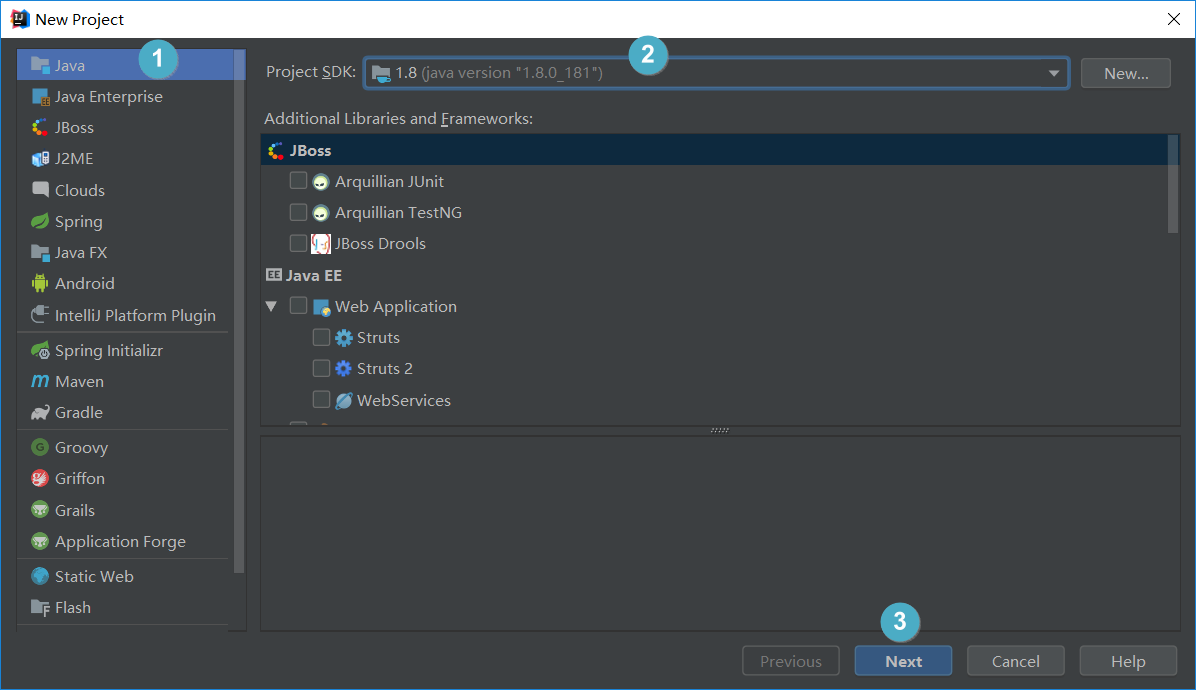
Task: Select Spring Initializr project type
Action: pyautogui.click(x=124, y=350)
